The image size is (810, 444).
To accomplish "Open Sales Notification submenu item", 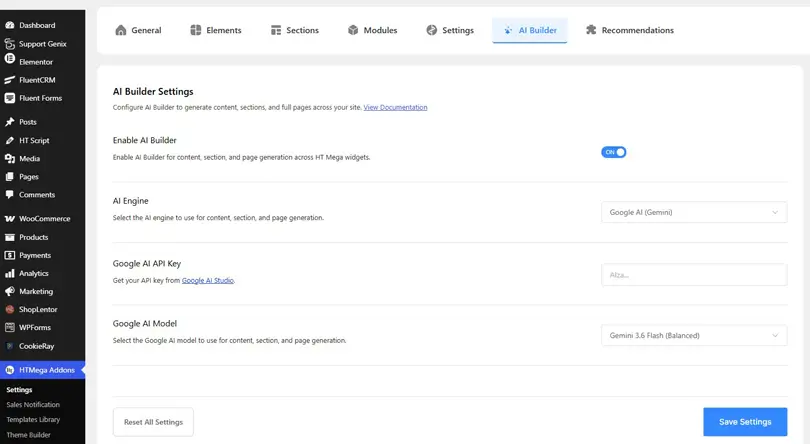I will 33,405.
